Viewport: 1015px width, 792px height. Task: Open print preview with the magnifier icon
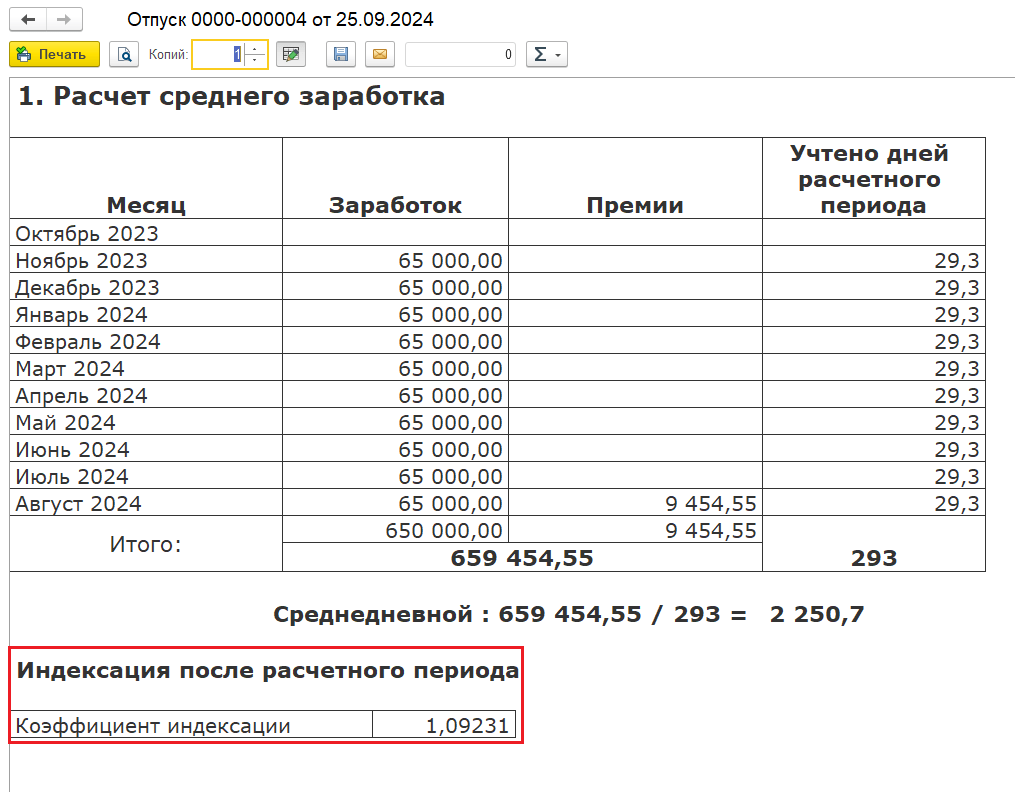[x=124, y=54]
